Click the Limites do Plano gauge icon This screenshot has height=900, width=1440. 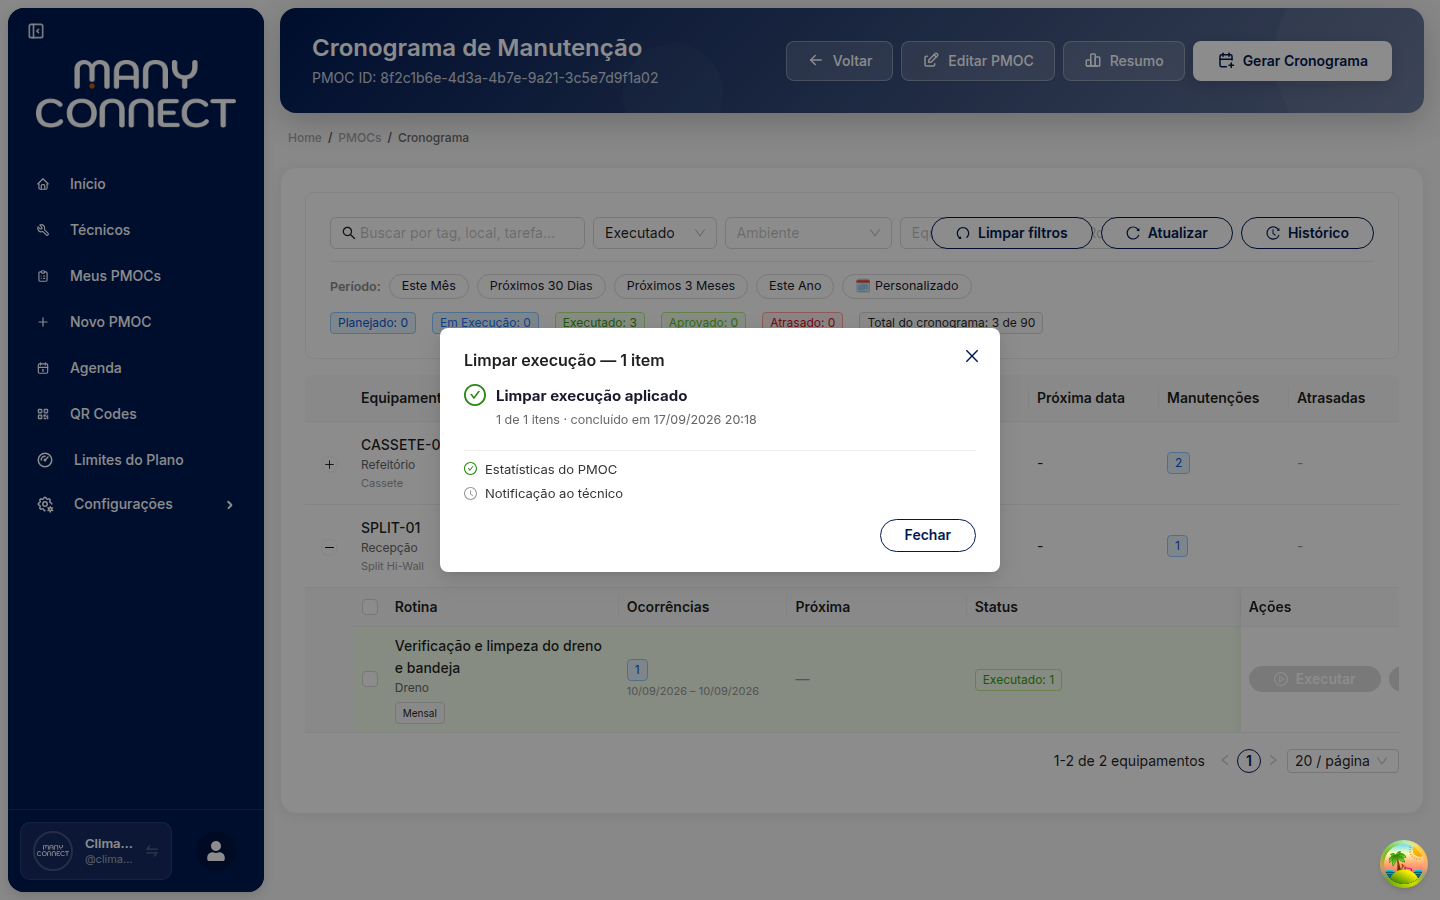click(45, 460)
